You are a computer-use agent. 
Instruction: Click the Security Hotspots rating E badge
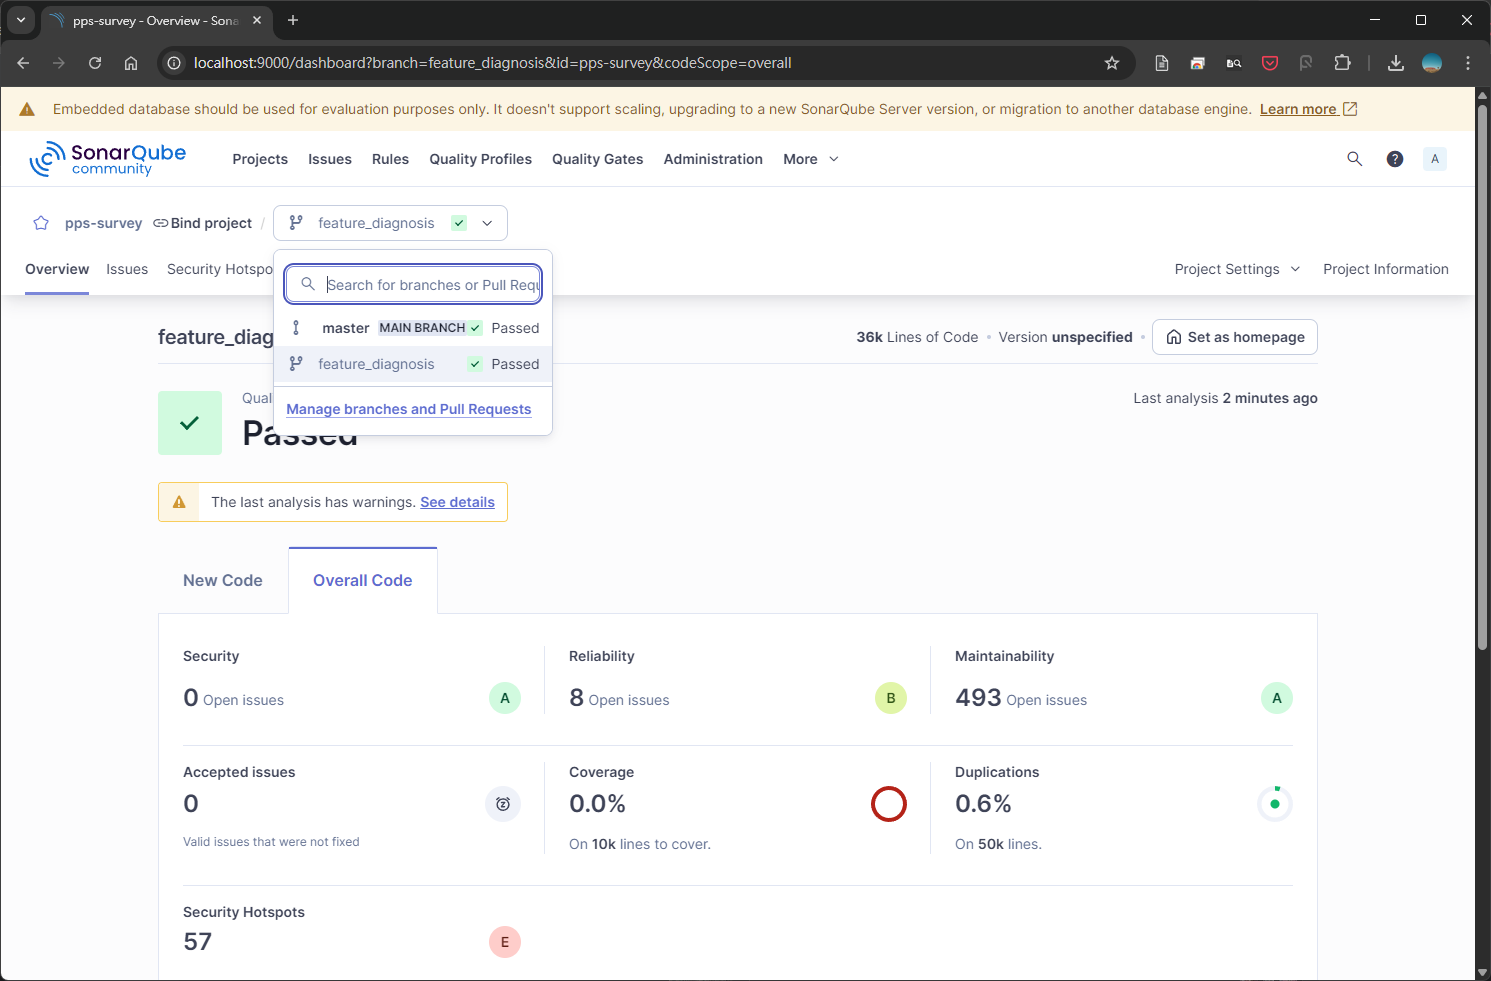click(x=504, y=942)
